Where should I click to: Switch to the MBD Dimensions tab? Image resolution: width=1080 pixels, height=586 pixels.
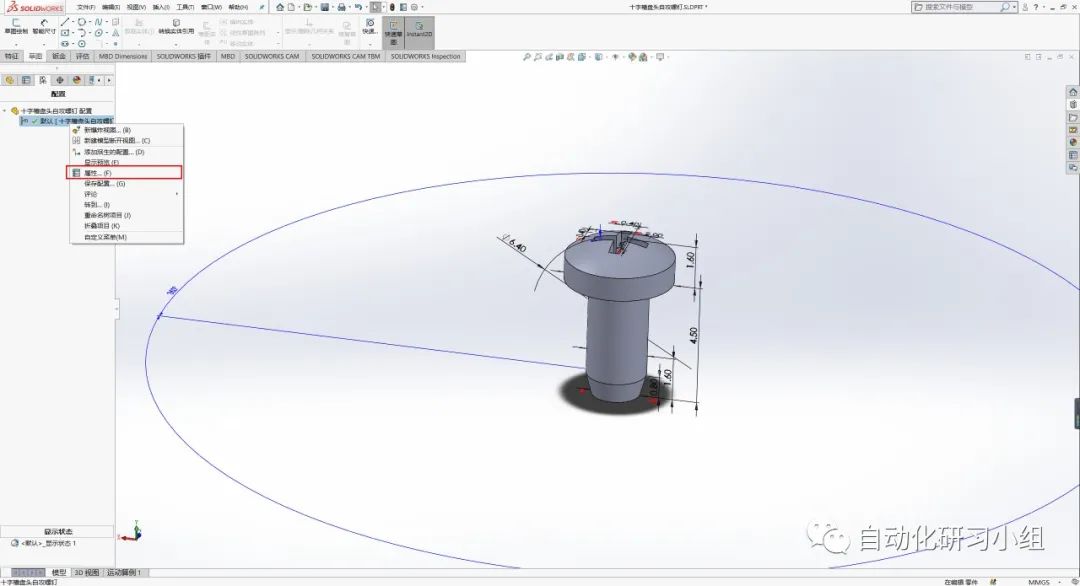tap(123, 56)
